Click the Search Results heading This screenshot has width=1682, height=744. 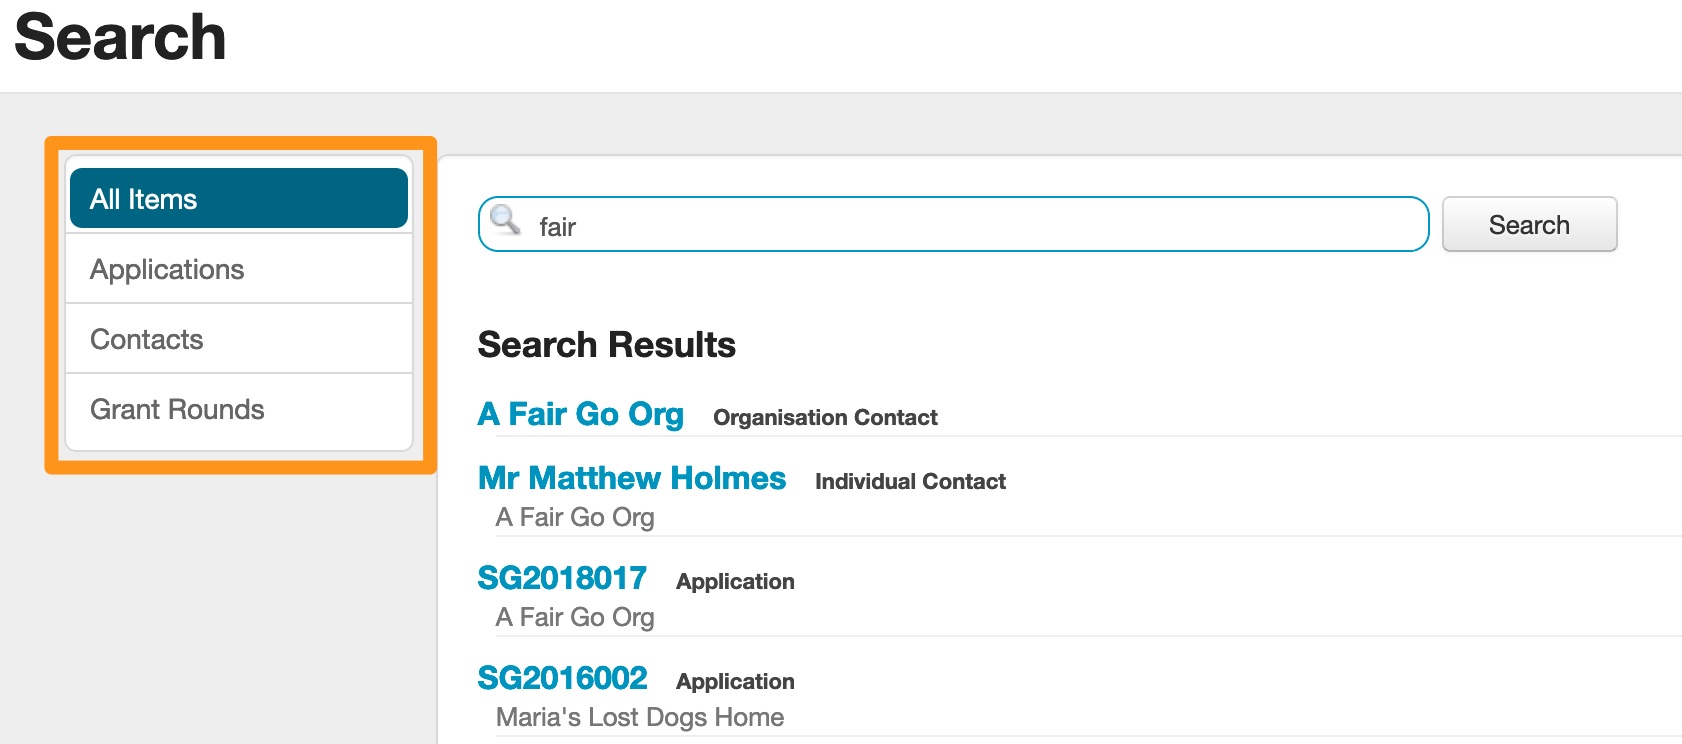607,345
